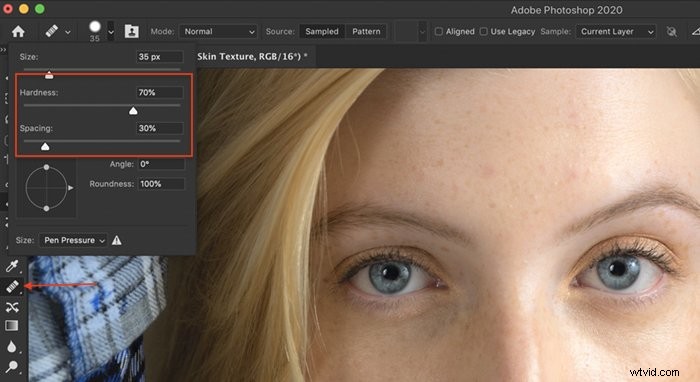Go to the Photoshop Home screen
Screen dimensions: 700x382
[18, 32]
